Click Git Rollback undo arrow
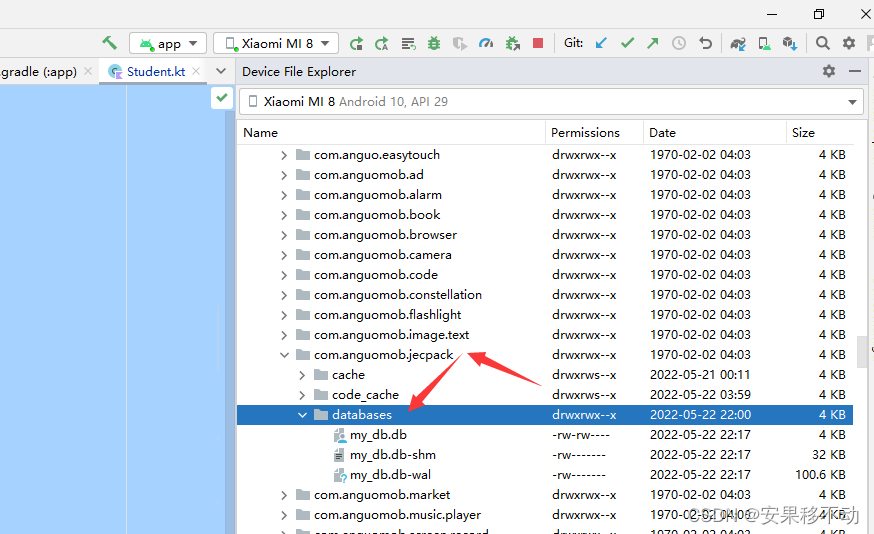 [x=705, y=43]
